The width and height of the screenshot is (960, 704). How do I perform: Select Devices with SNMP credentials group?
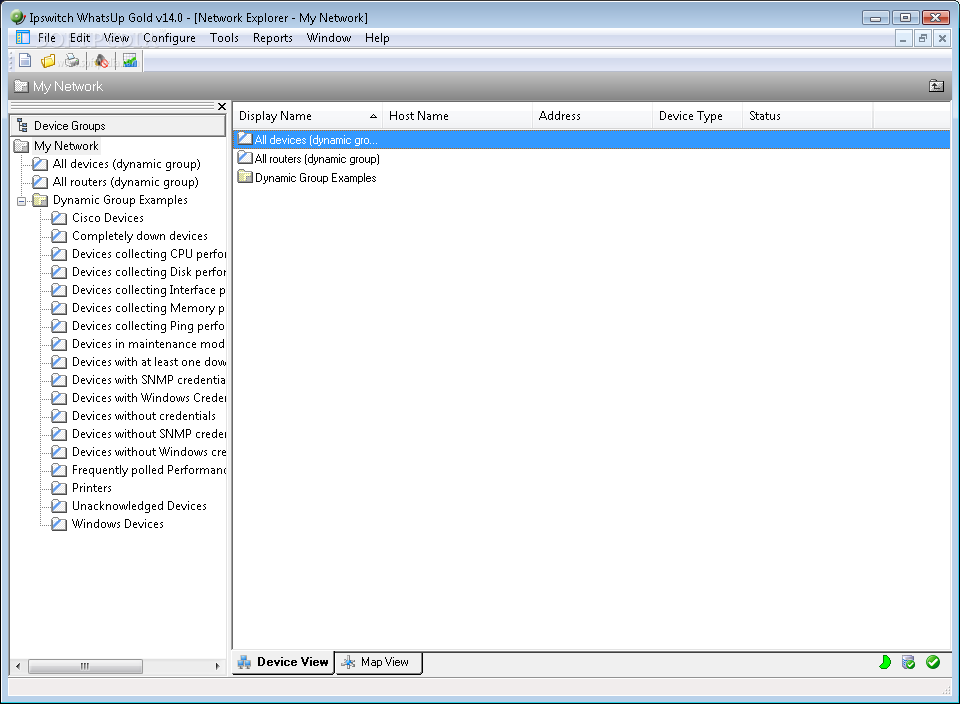(x=149, y=380)
